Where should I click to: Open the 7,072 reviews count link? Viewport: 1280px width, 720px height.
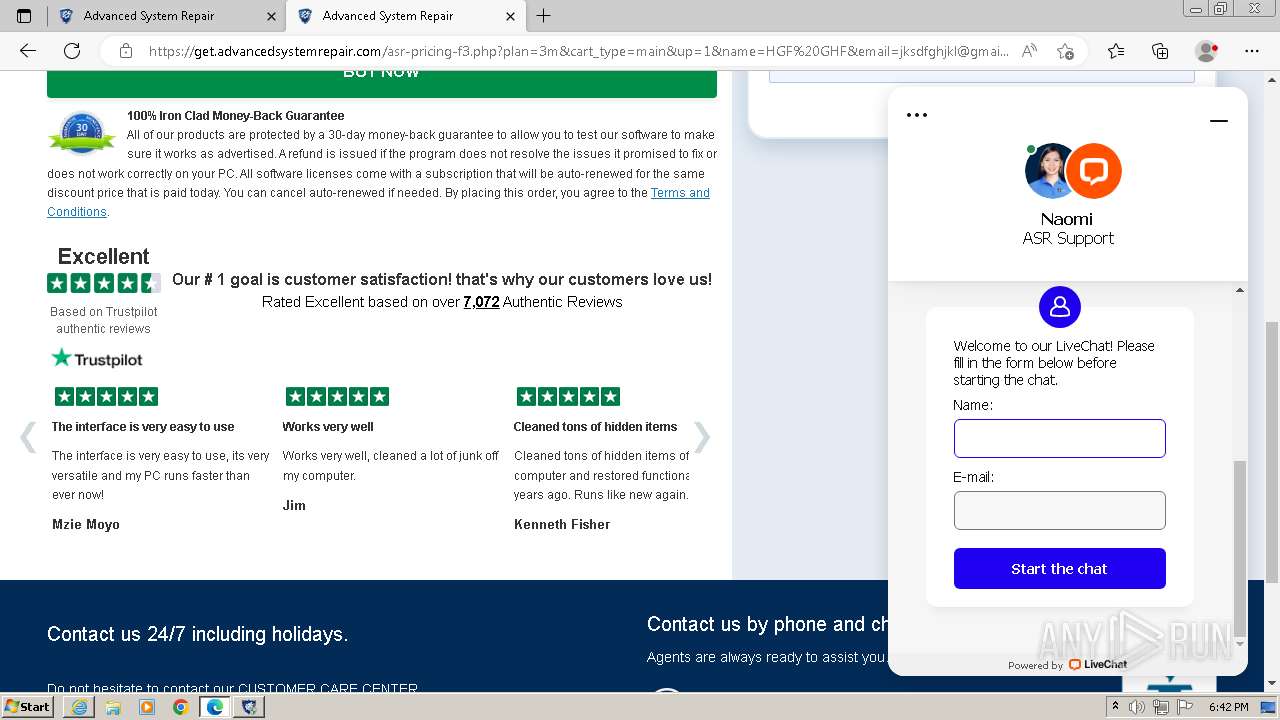tap(481, 302)
